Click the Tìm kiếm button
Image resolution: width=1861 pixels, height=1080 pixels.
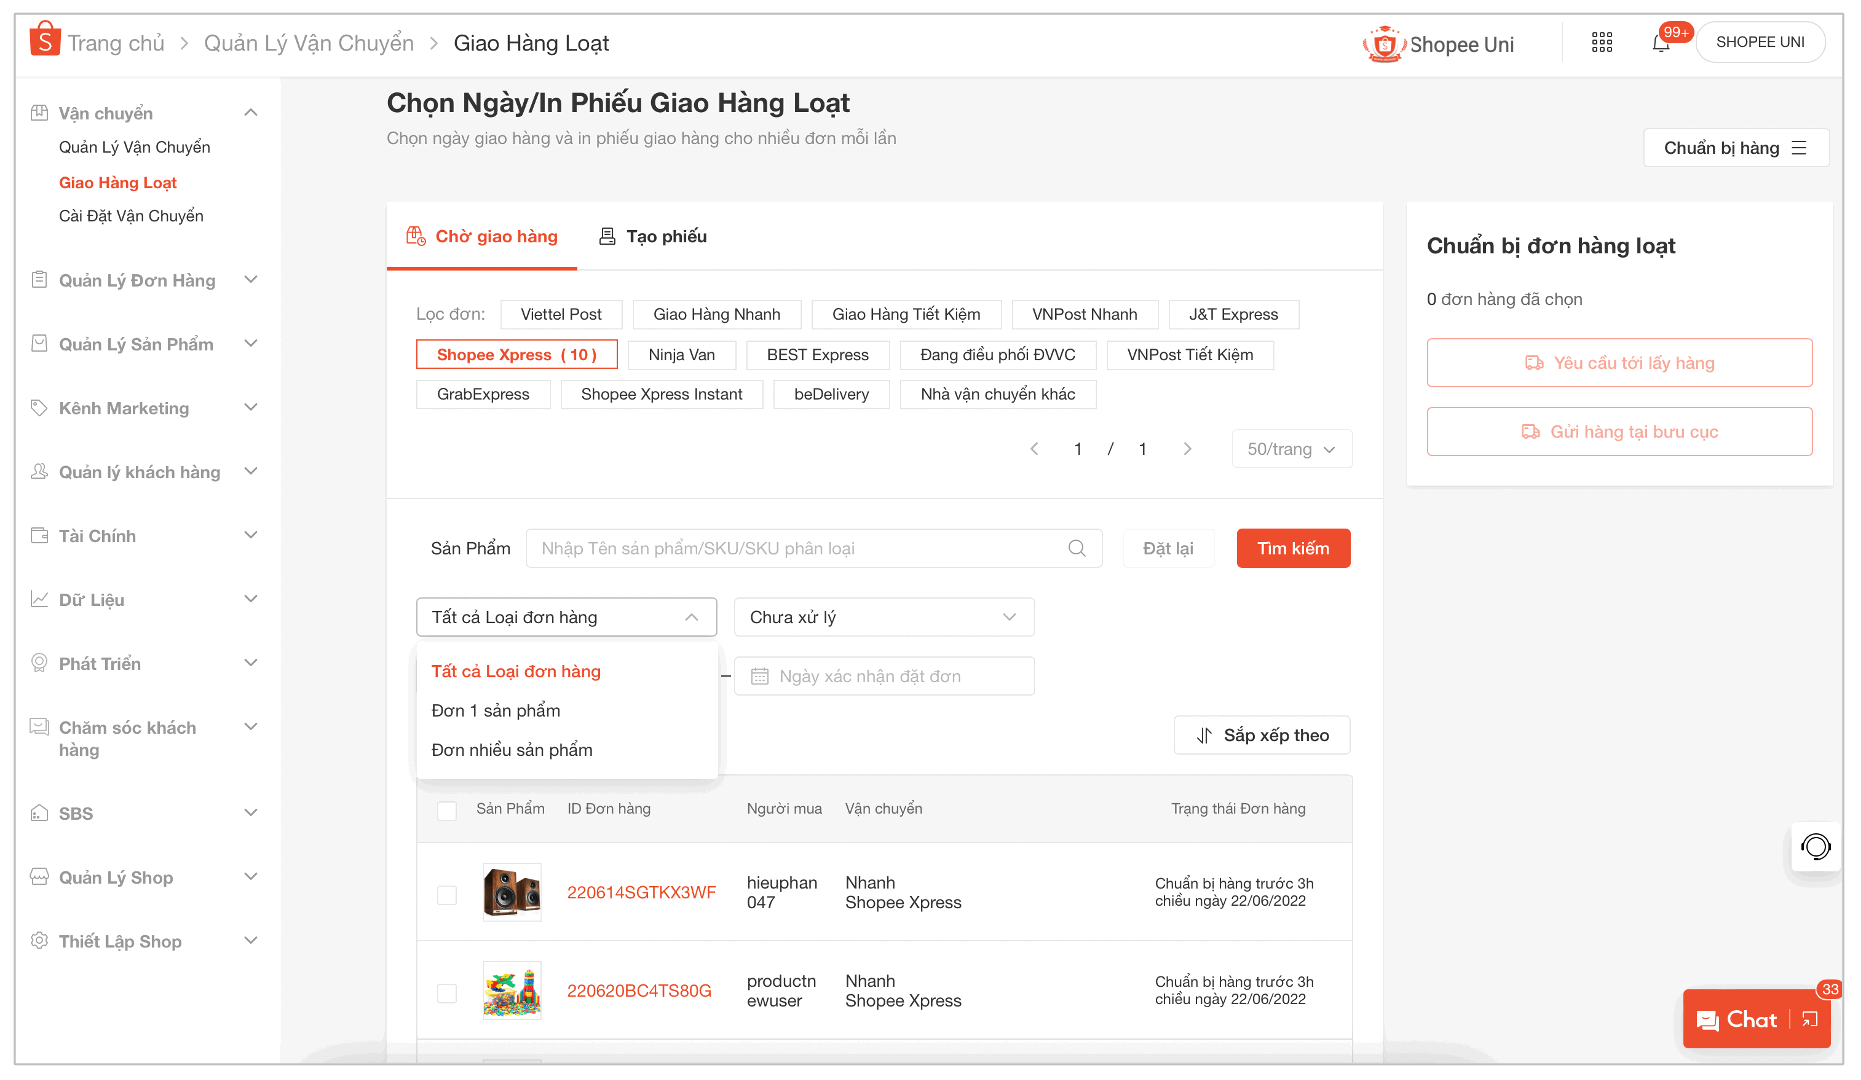tap(1293, 548)
